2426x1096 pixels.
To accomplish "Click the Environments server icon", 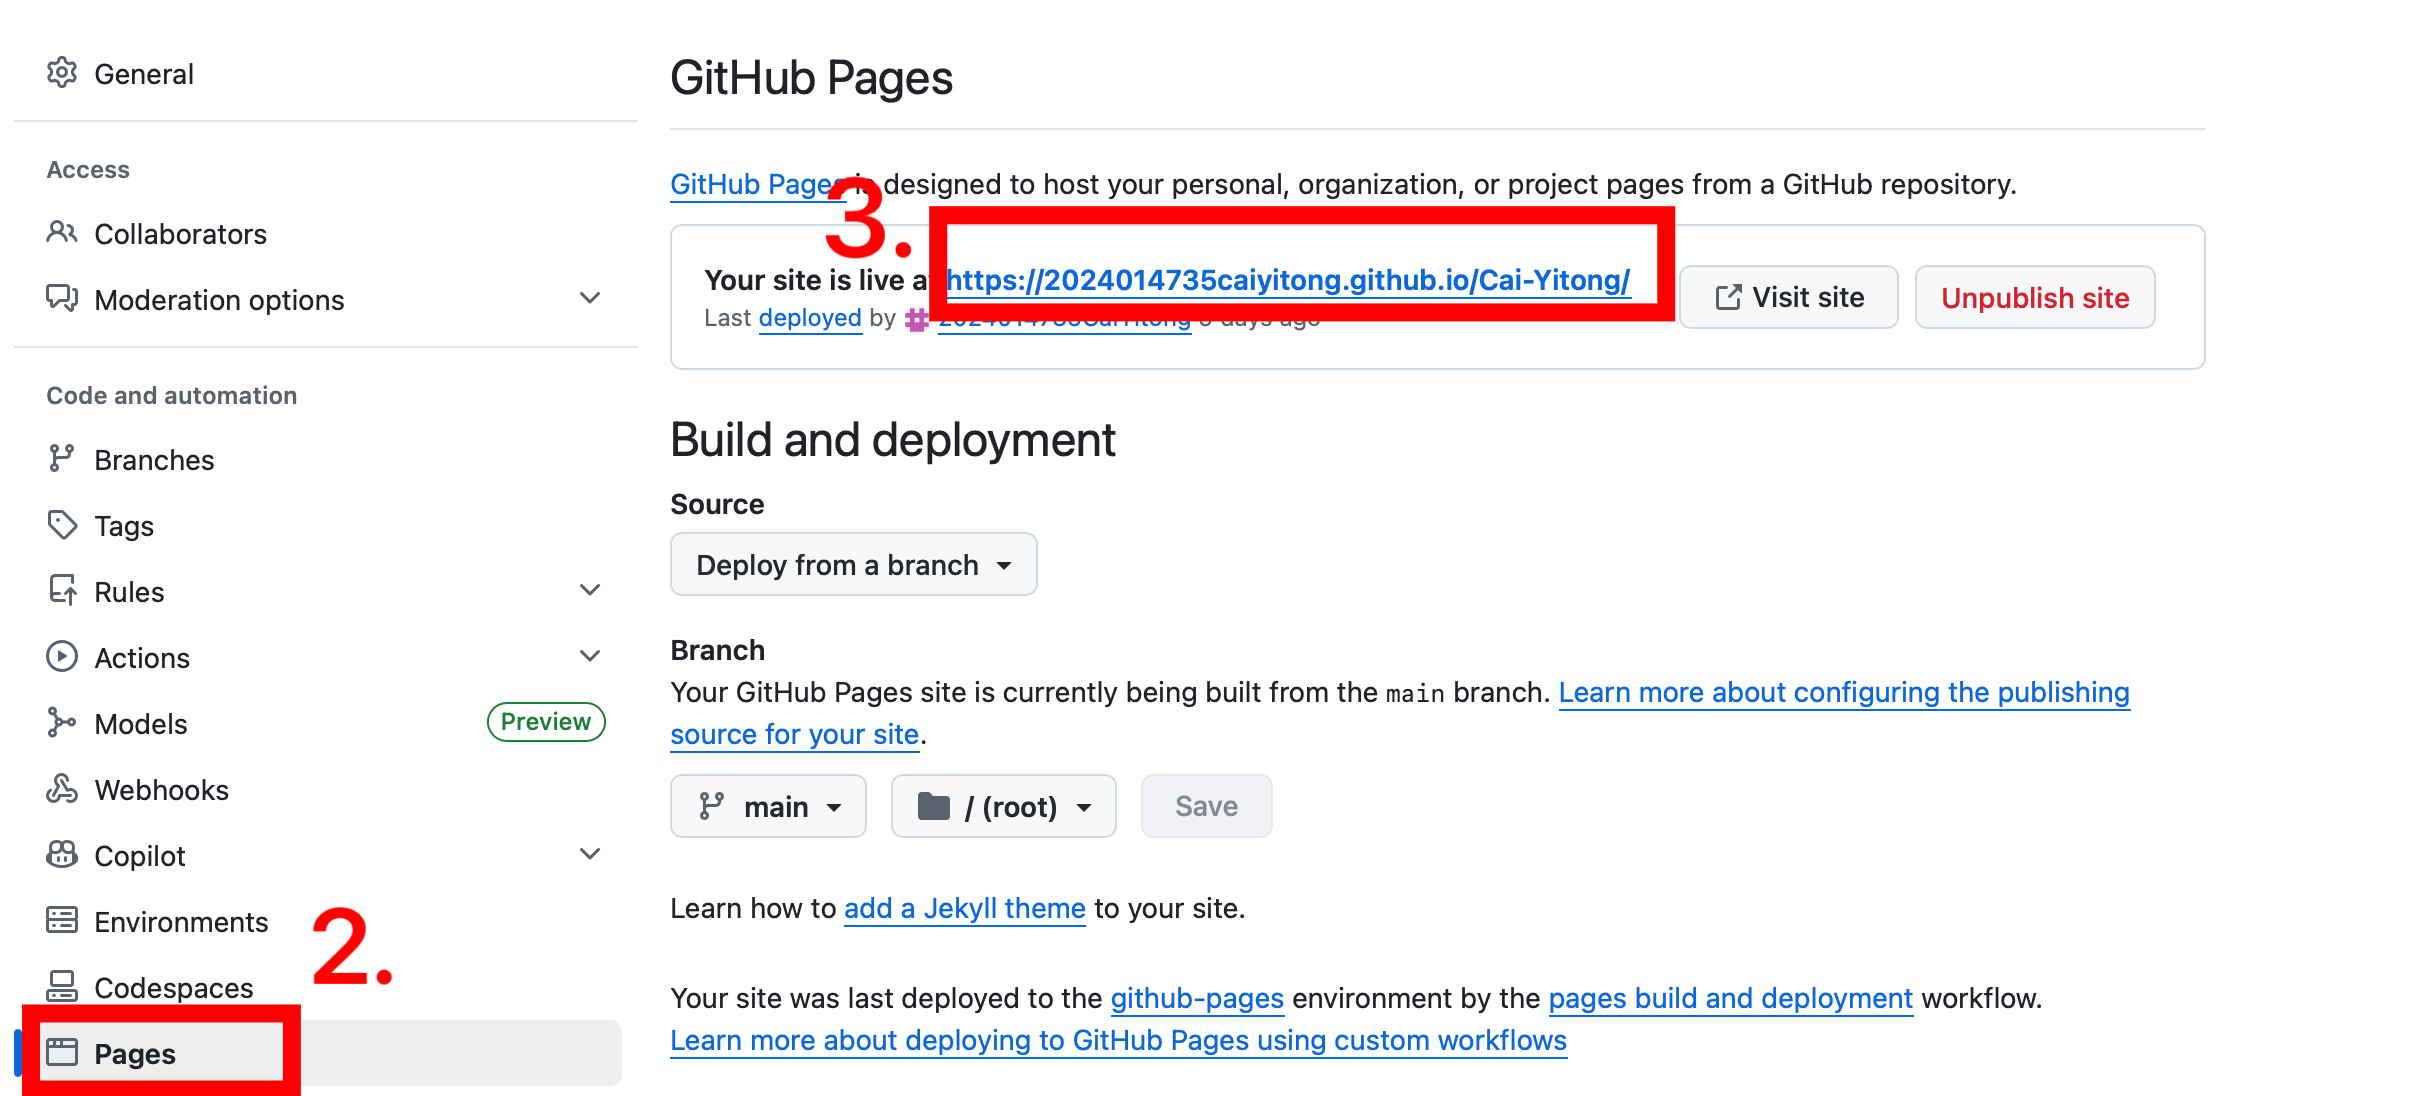I will (x=62, y=921).
